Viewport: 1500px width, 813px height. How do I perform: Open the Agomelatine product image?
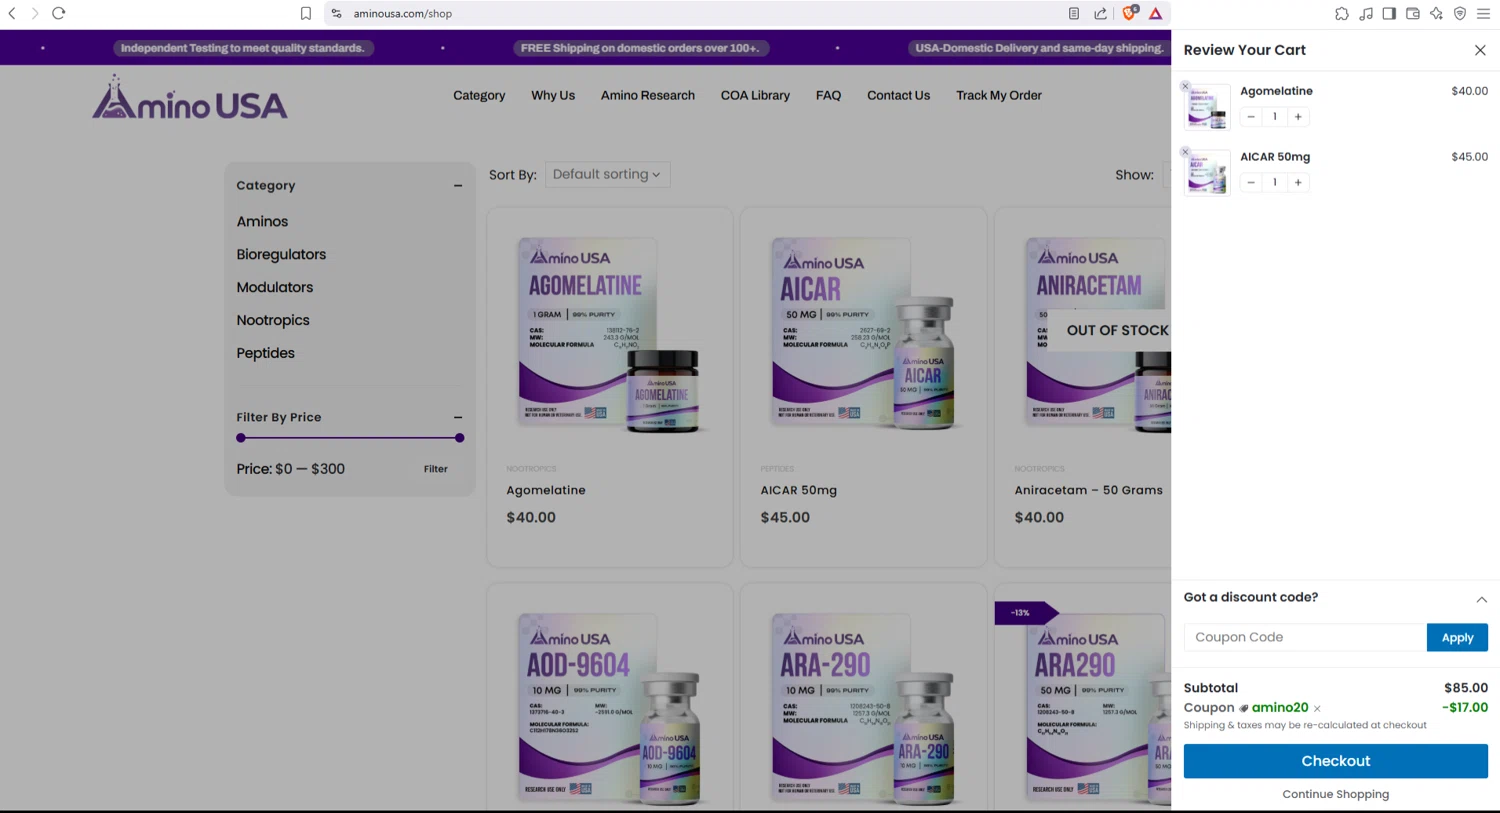coord(609,334)
